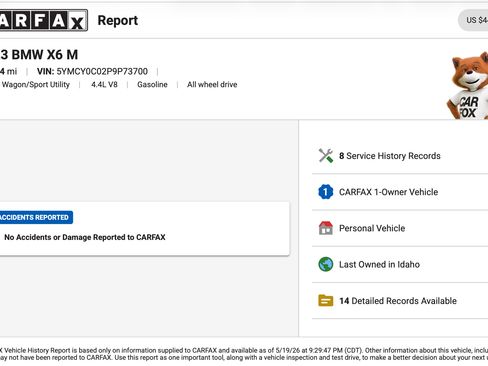Click the globe Last Owned icon
The width and height of the screenshot is (488, 366).
click(326, 264)
